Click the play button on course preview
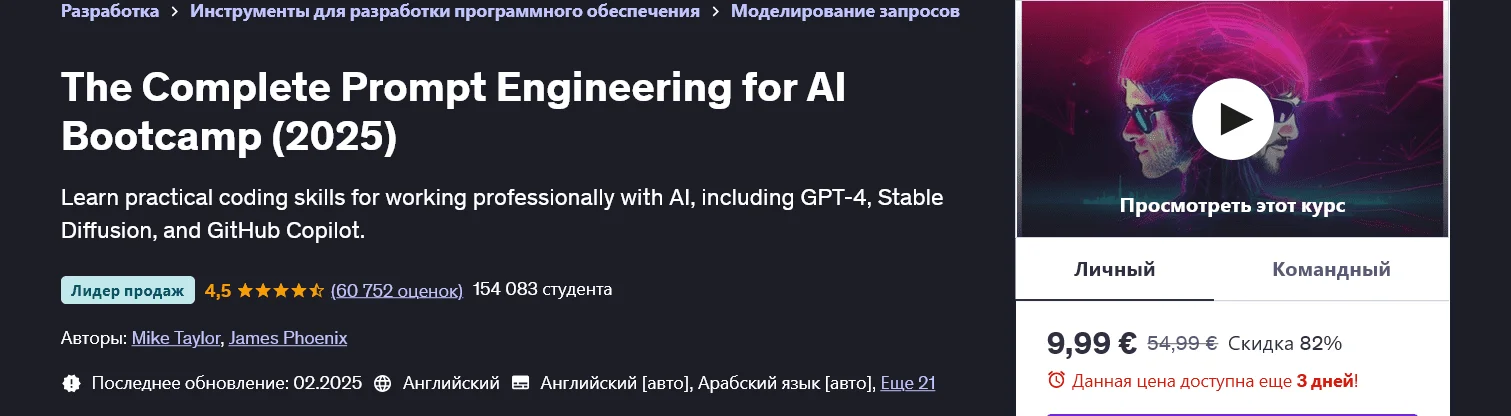This screenshot has width=1511, height=416. click(x=1232, y=119)
